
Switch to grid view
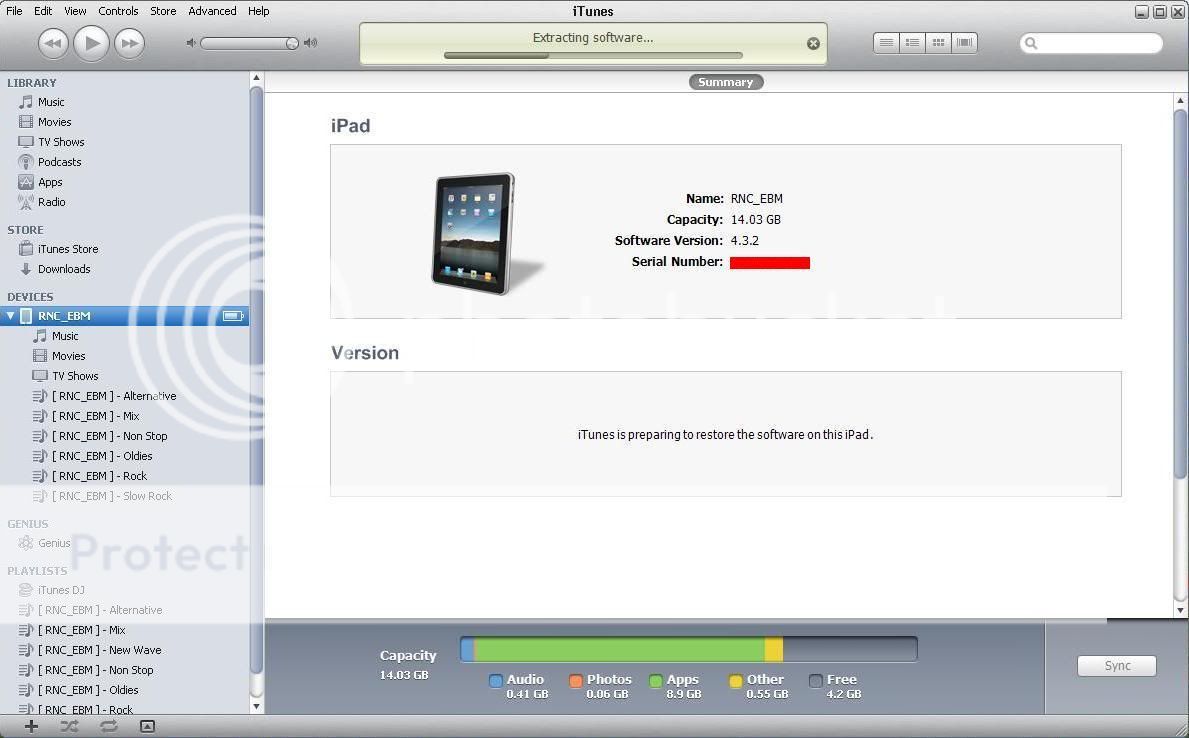[x=938, y=42]
